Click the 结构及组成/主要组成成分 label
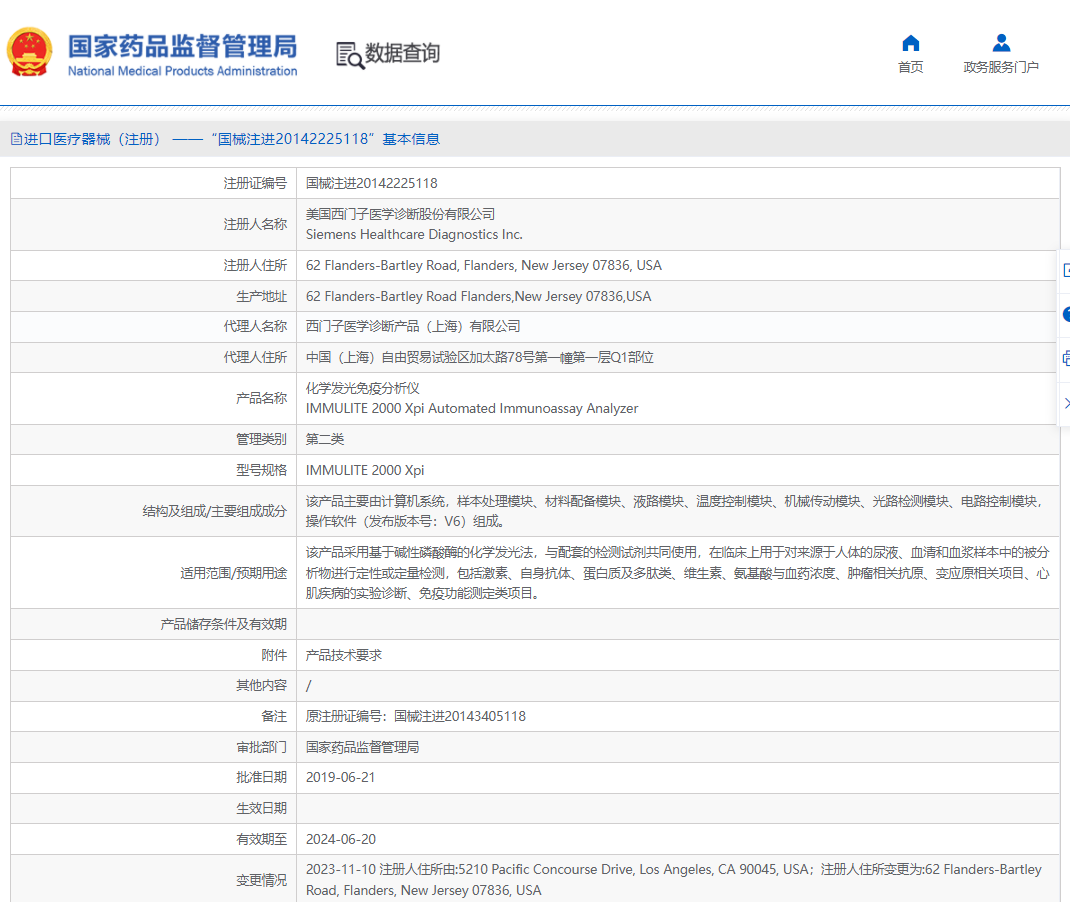The width and height of the screenshot is (1070, 902). tap(214, 511)
